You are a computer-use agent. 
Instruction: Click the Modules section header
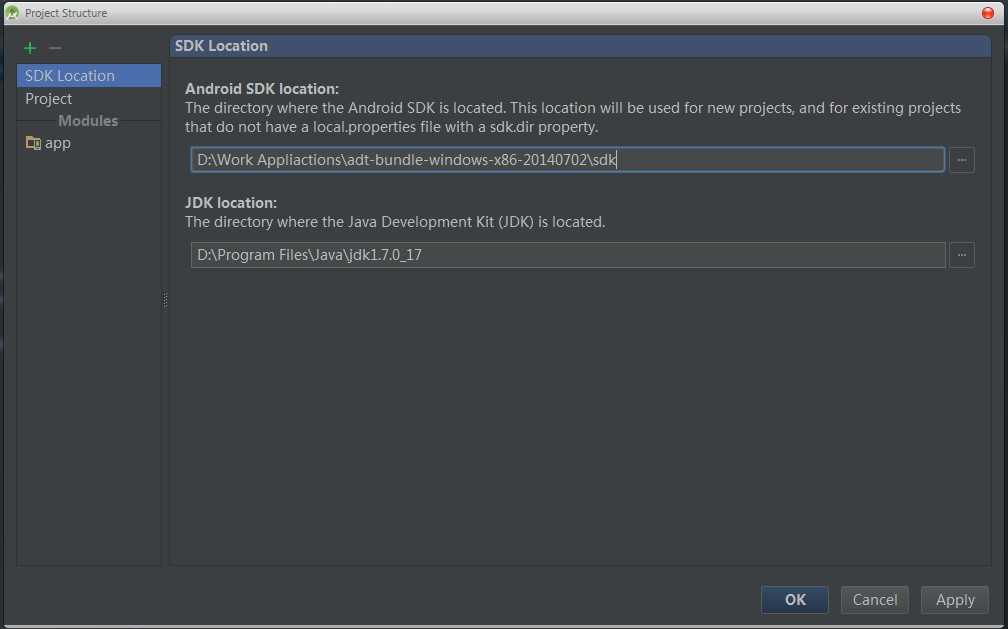(88, 121)
